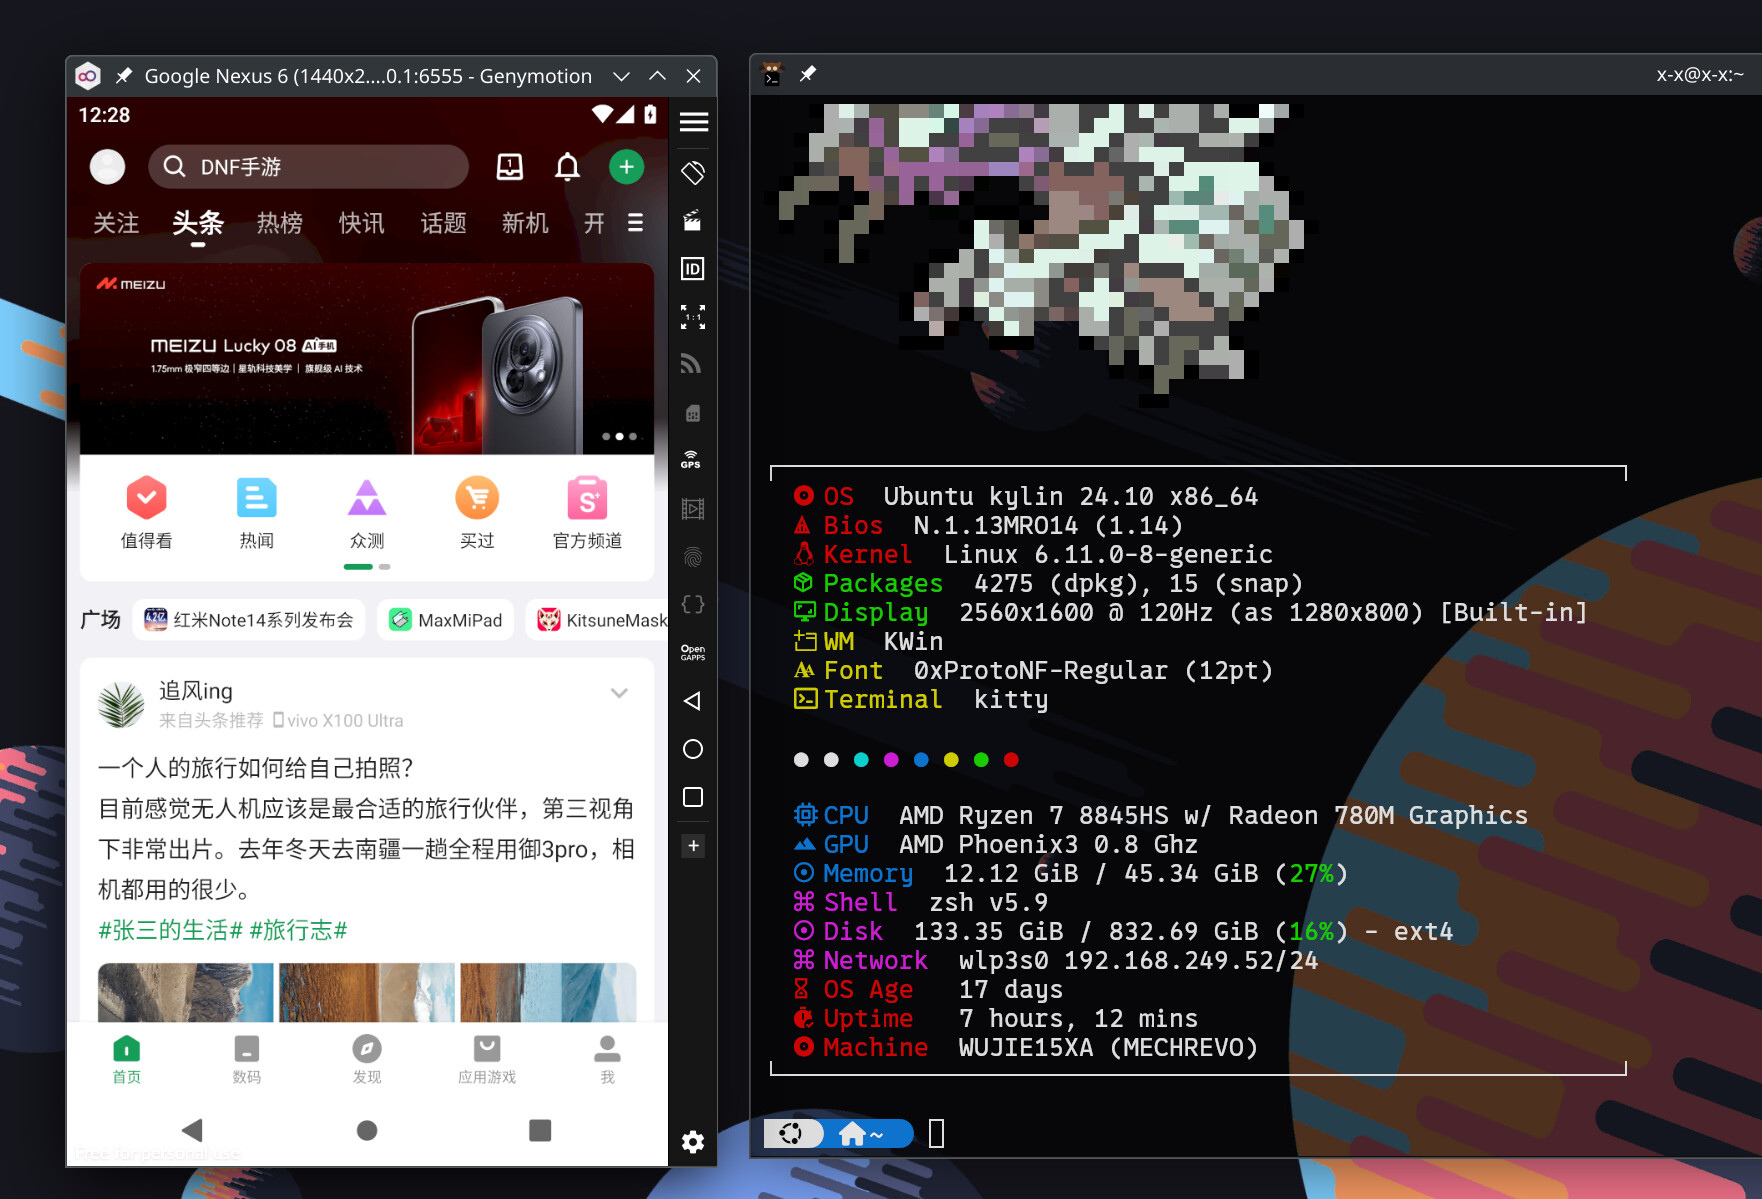Click the yellow color dot in terminal
Viewport: 1762px width, 1199px height.
pyautogui.click(x=951, y=760)
